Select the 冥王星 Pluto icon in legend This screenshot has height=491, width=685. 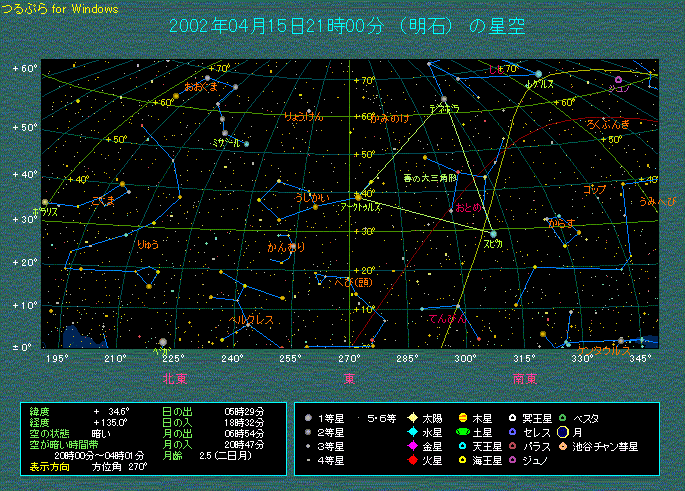(513, 418)
